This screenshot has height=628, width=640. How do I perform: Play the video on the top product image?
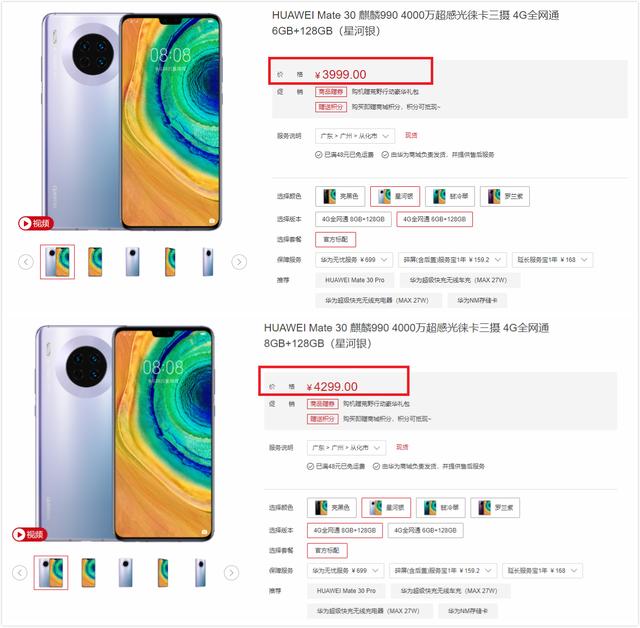[36, 223]
